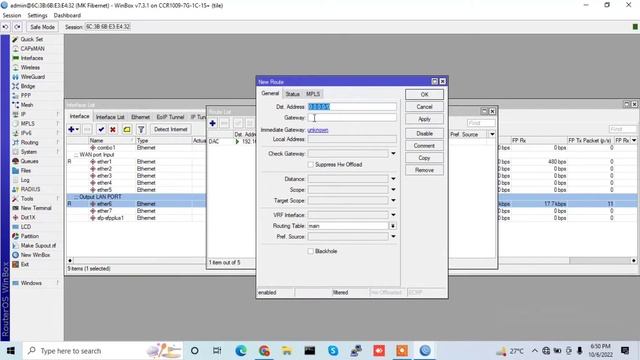
Task: Open Quick Set in sidebar
Action: pyautogui.click(x=31, y=39)
